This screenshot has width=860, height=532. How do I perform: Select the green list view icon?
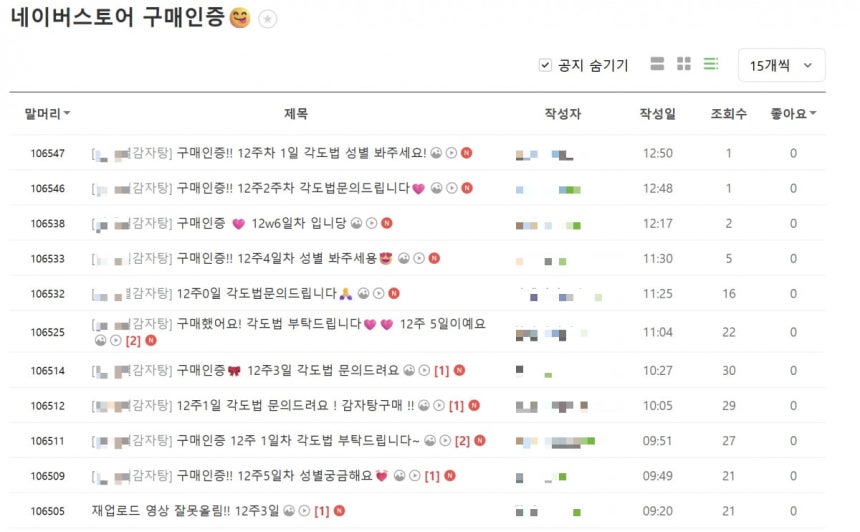(x=711, y=64)
